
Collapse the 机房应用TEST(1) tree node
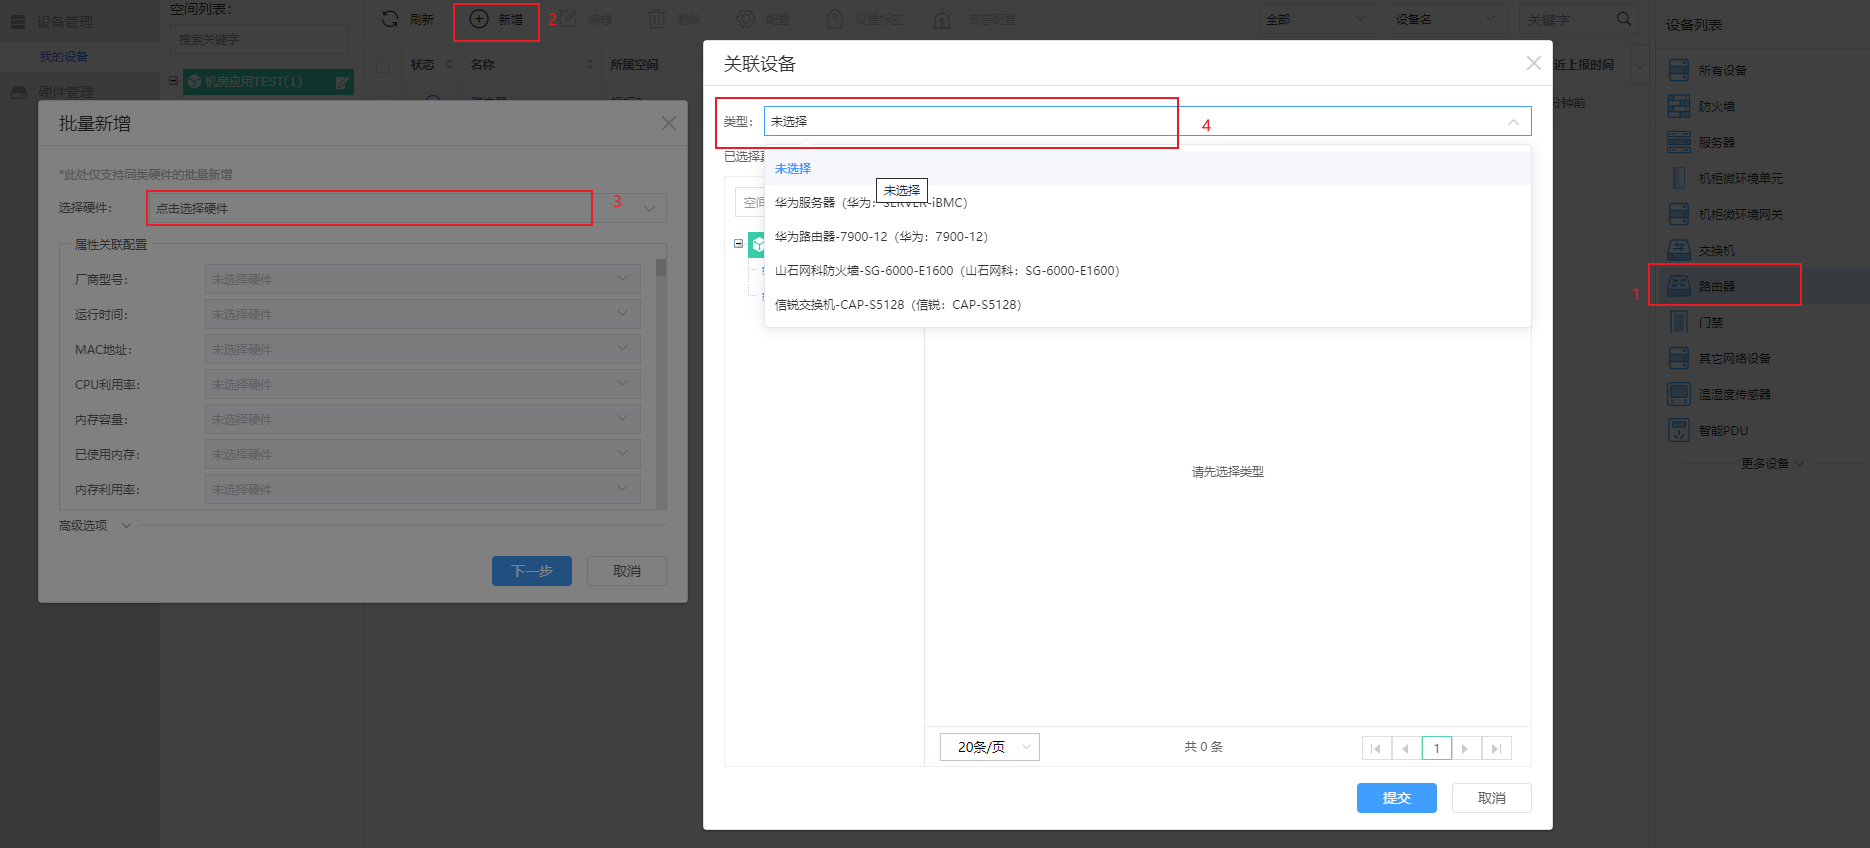pos(173,81)
